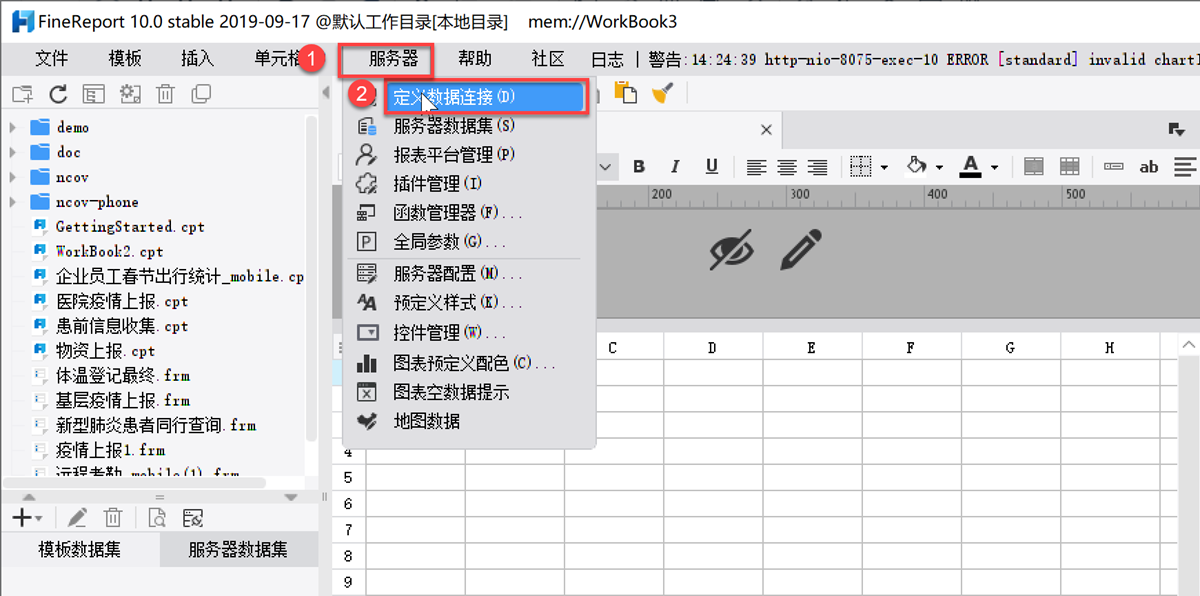
Task: Click the insert widget icon
Action: point(1113,167)
